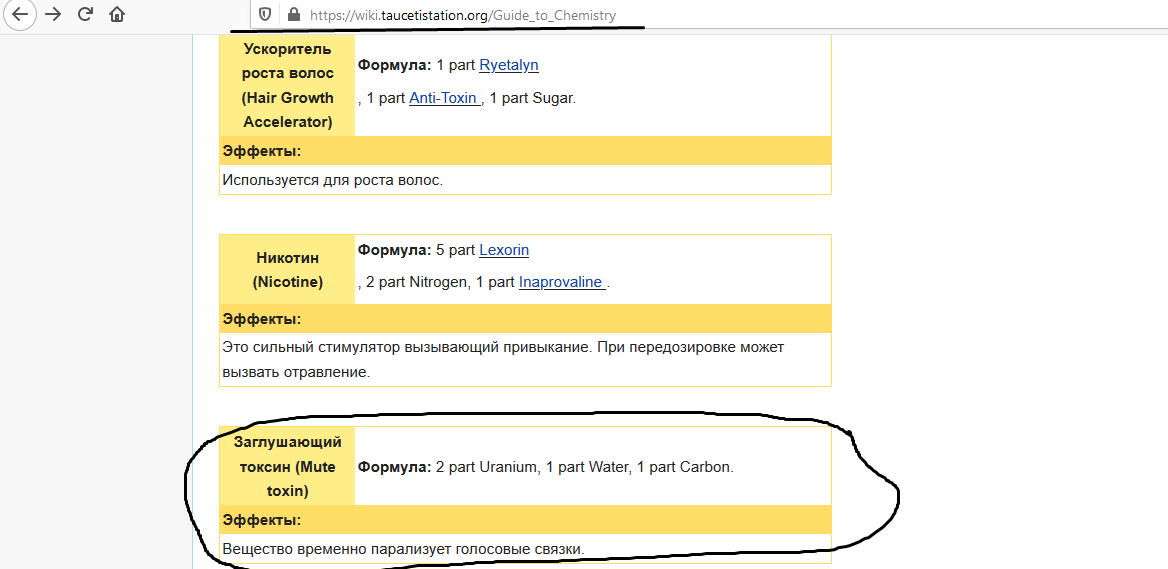Select the Эффекты header in Nicotine table

point(525,319)
